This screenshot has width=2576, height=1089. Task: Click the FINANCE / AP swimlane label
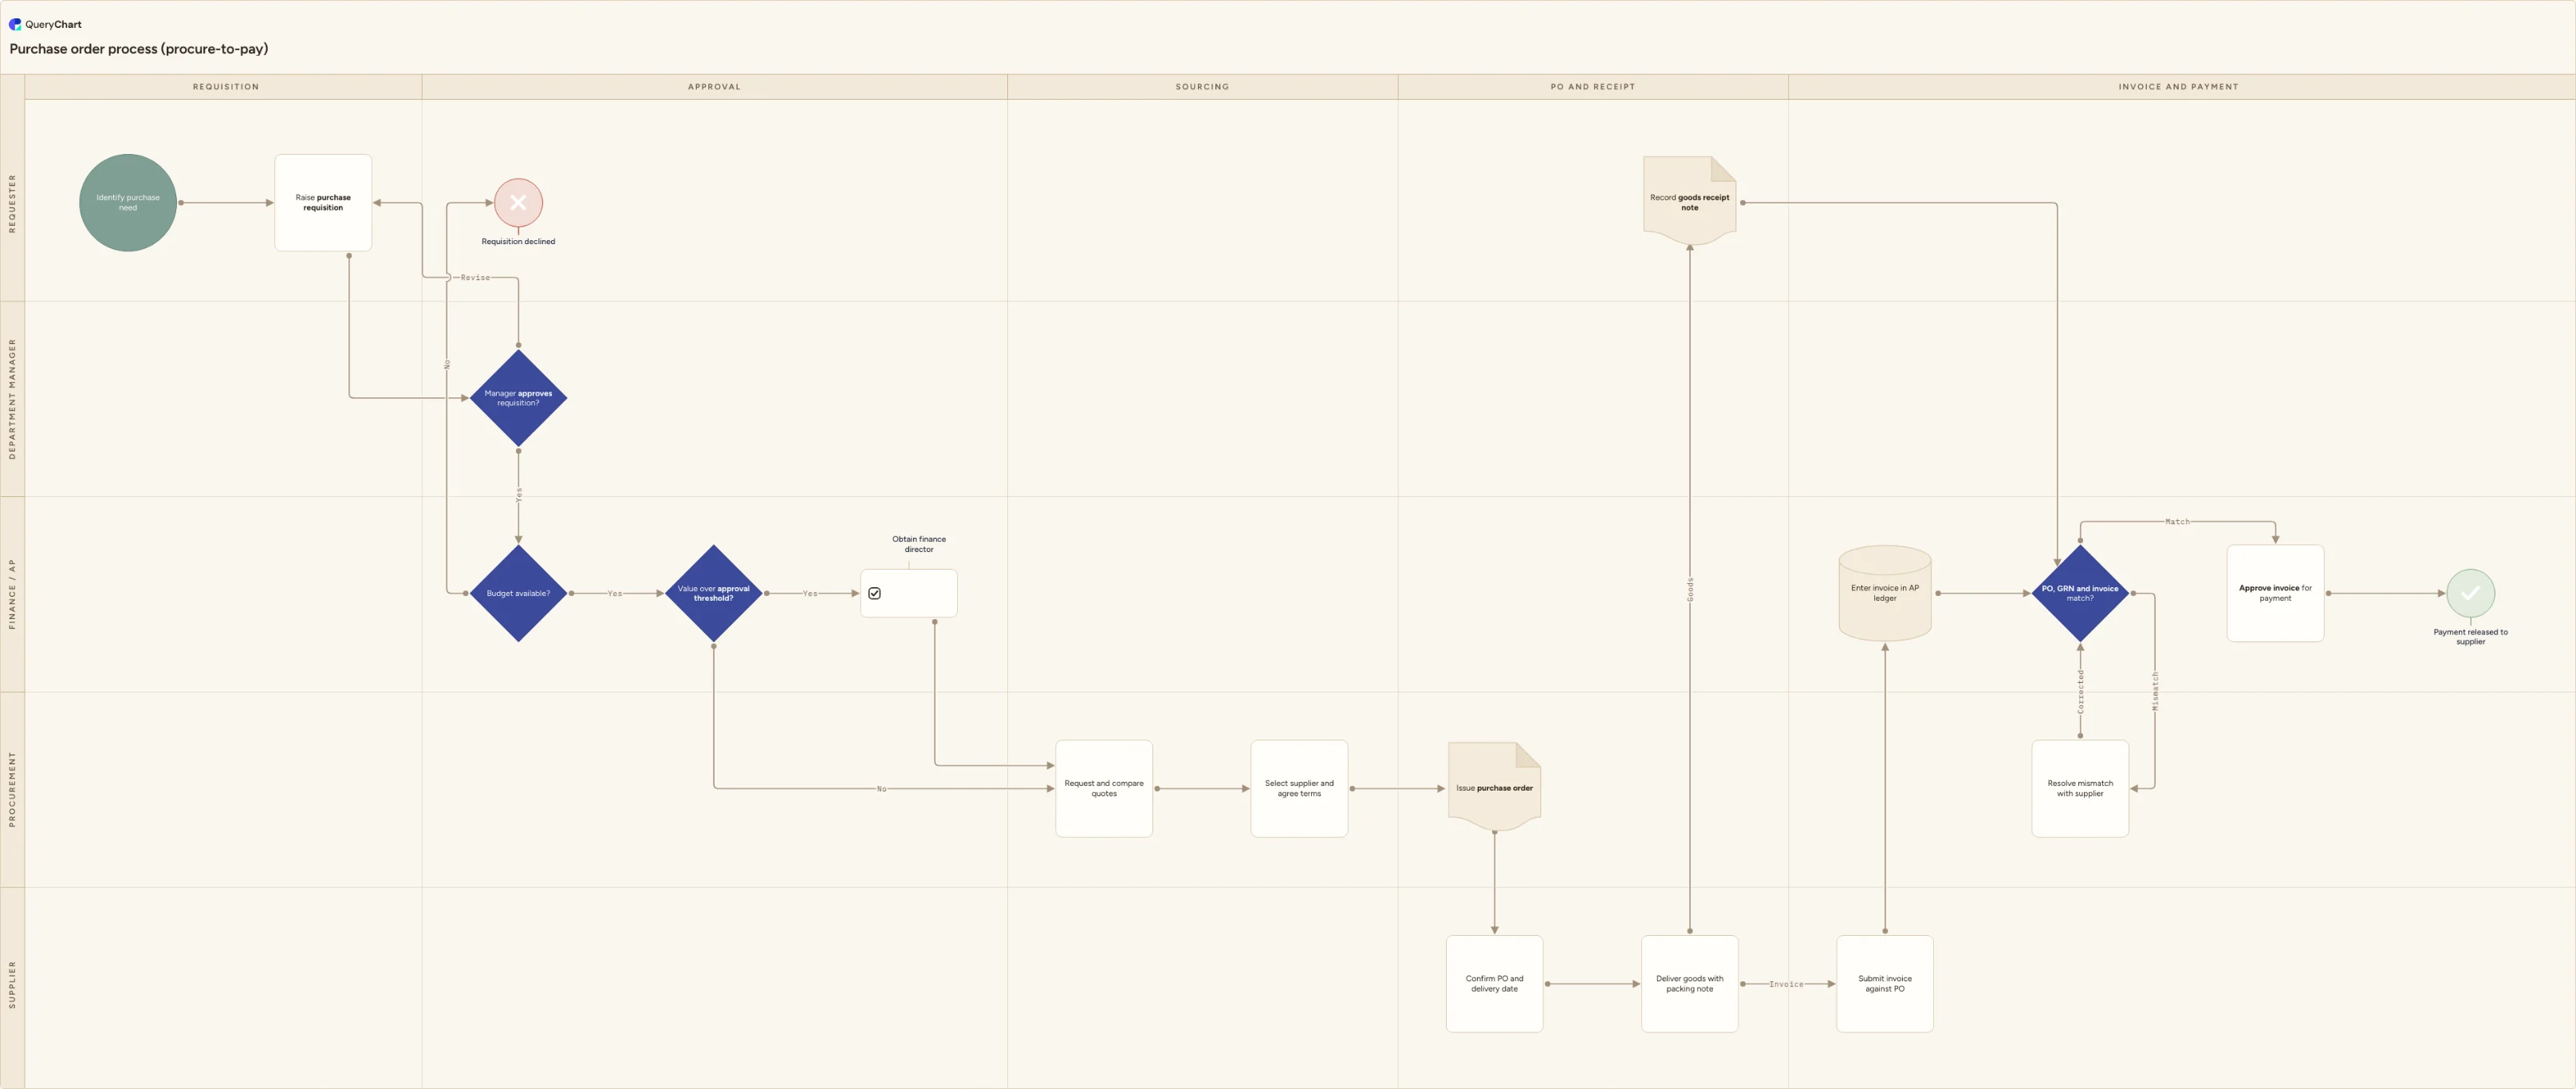(12, 593)
